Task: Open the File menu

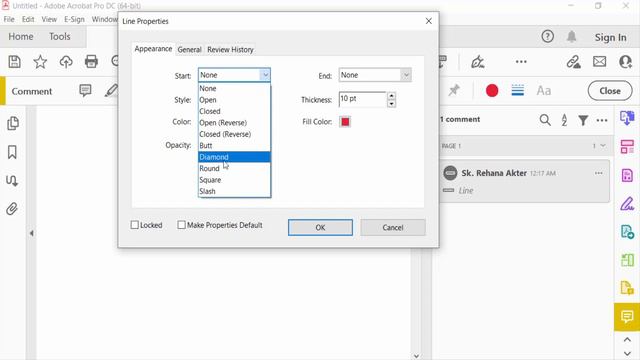Action: (9, 19)
